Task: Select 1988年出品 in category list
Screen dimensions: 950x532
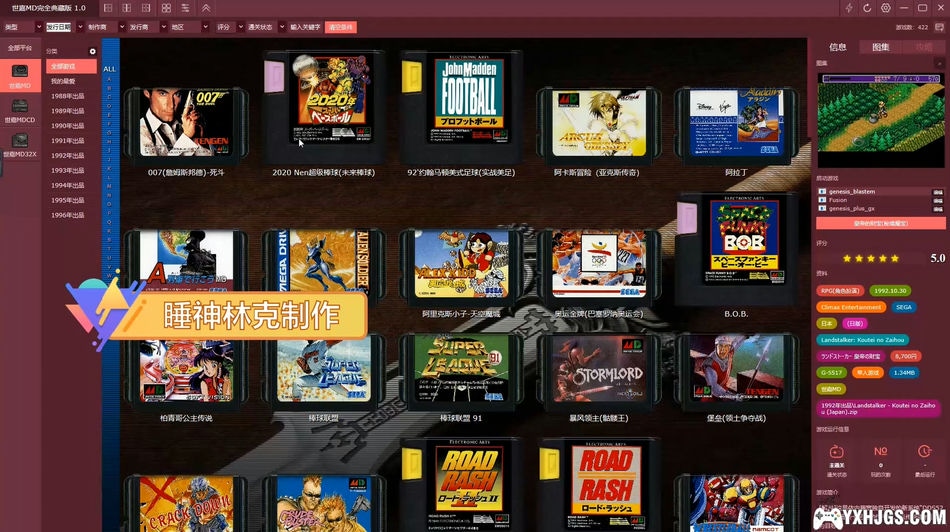Action: [68, 96]
